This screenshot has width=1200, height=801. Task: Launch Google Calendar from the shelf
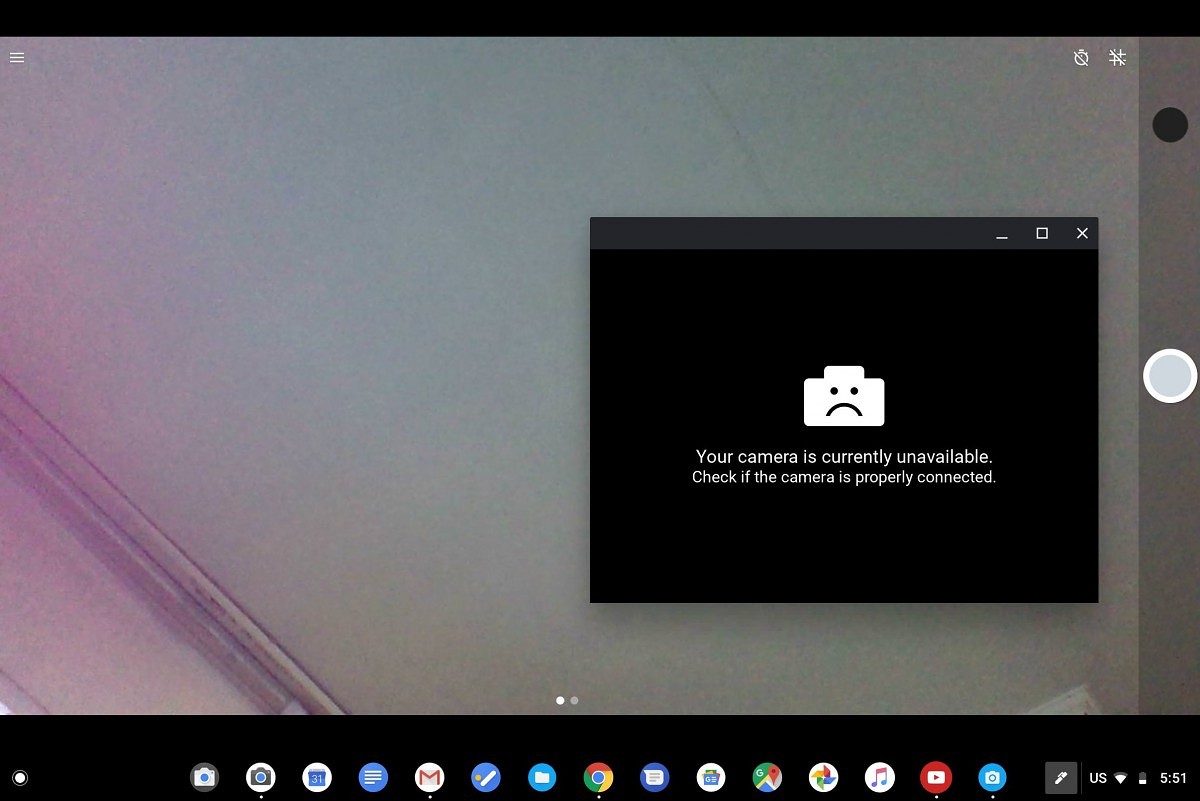click(317, 777)
